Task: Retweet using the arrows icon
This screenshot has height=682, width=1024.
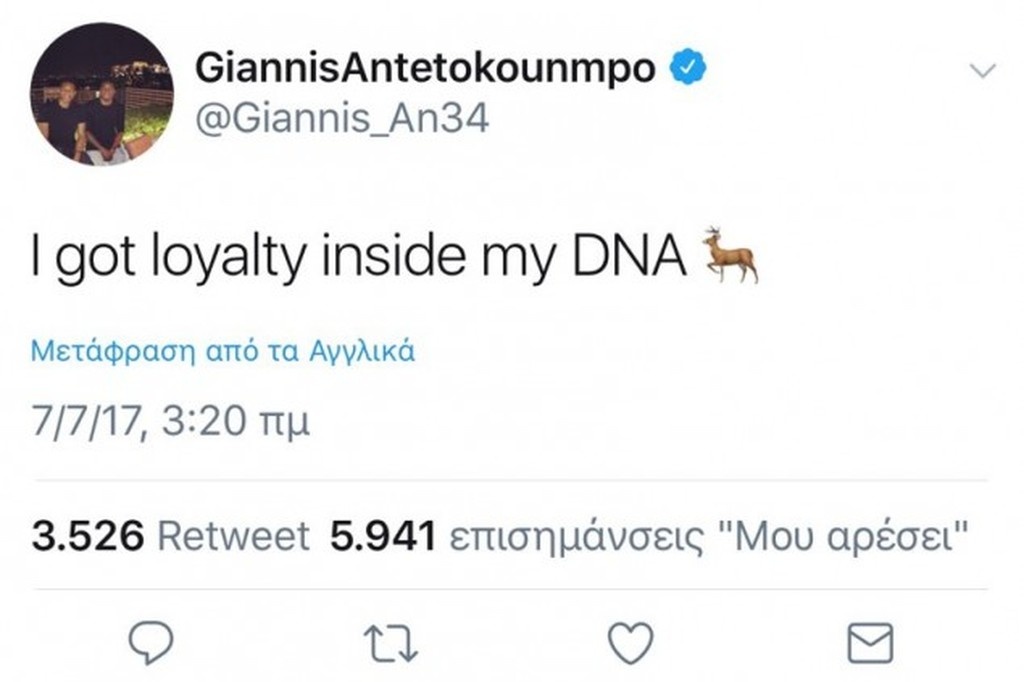Action: coord(392,641)
